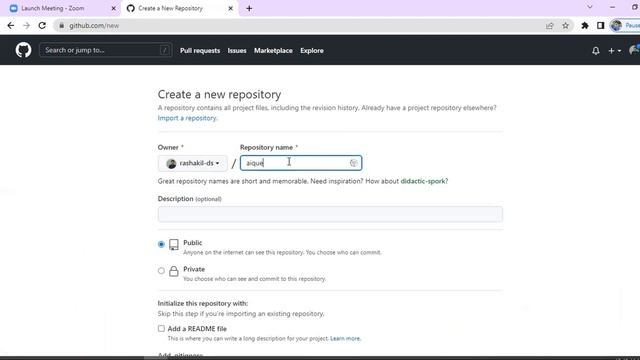
Task: Open Issues in the navigation bar
Action: (237, 51)
